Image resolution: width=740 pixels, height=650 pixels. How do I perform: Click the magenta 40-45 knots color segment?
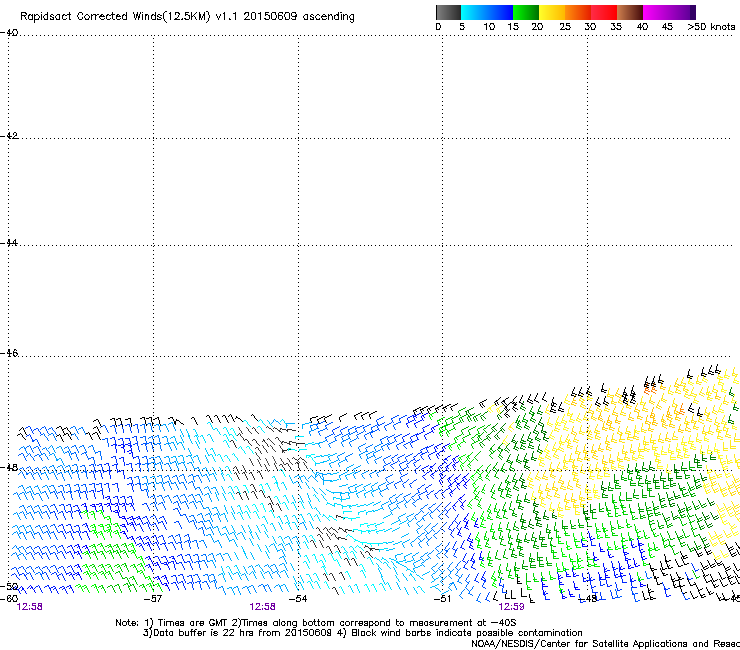[x=656, y=12]
